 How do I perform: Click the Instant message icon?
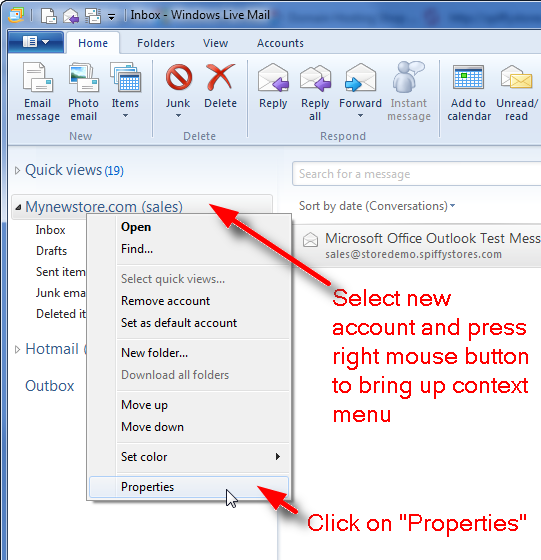click(409, 77)
